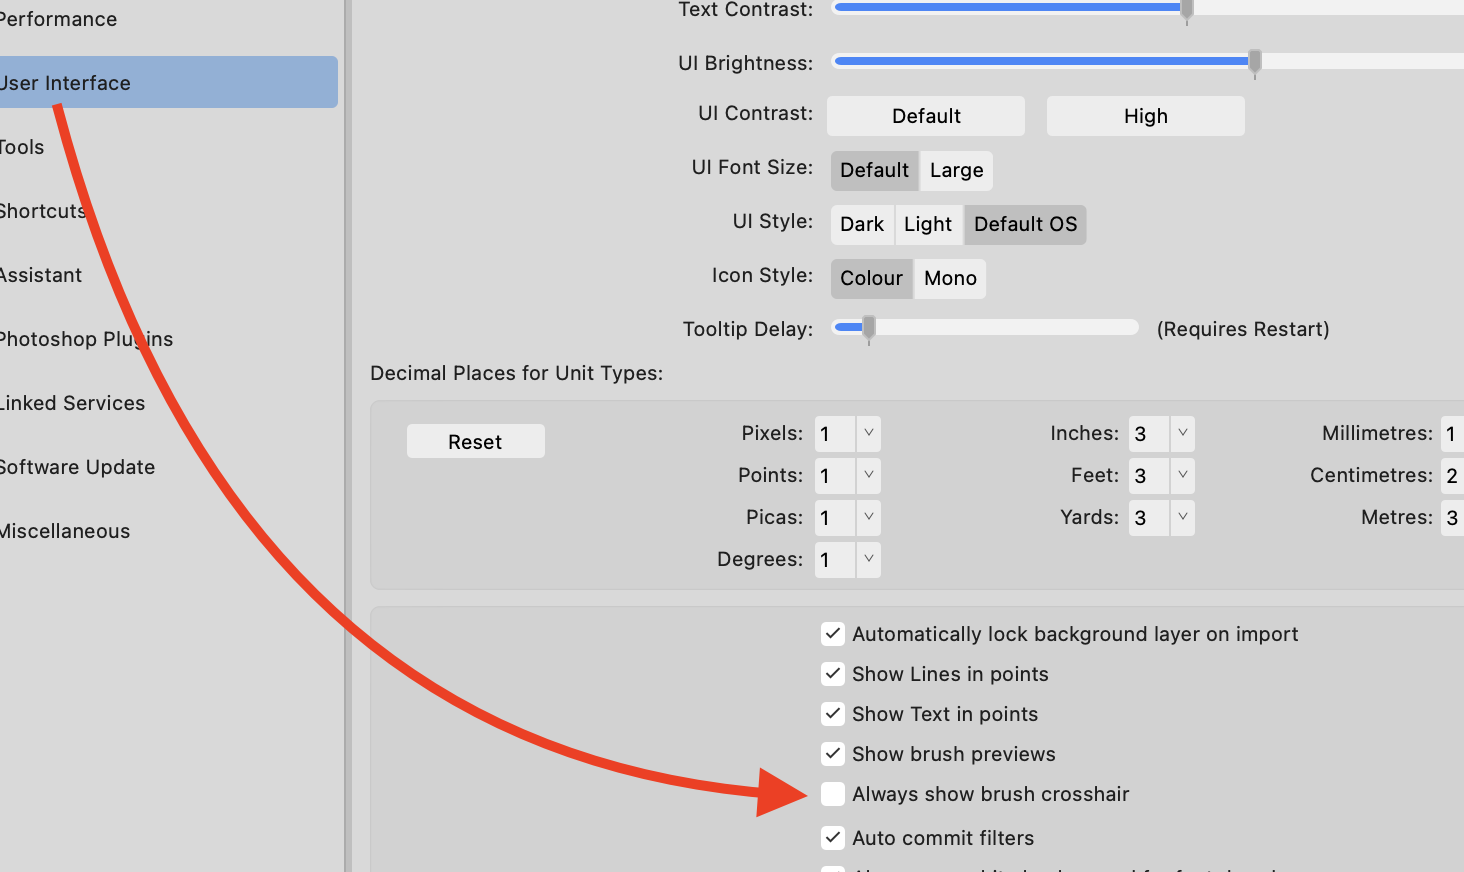This screenshot has width=1464, height=872.
Task: Open the Feet decimal places dropdown
Action: point(1182,475)
